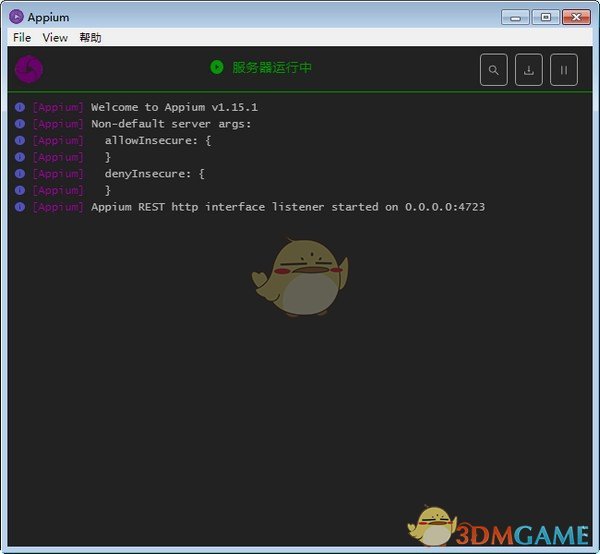Select log line 'Welcome to Appium v1.15.1'
Image resolution: width=600 pixels, height=554 pixels.
click(x=174, y=107)
